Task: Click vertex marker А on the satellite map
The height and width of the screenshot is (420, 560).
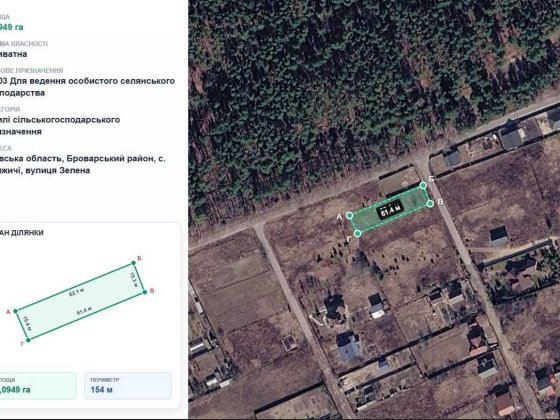Action: (x=350, y=215)
